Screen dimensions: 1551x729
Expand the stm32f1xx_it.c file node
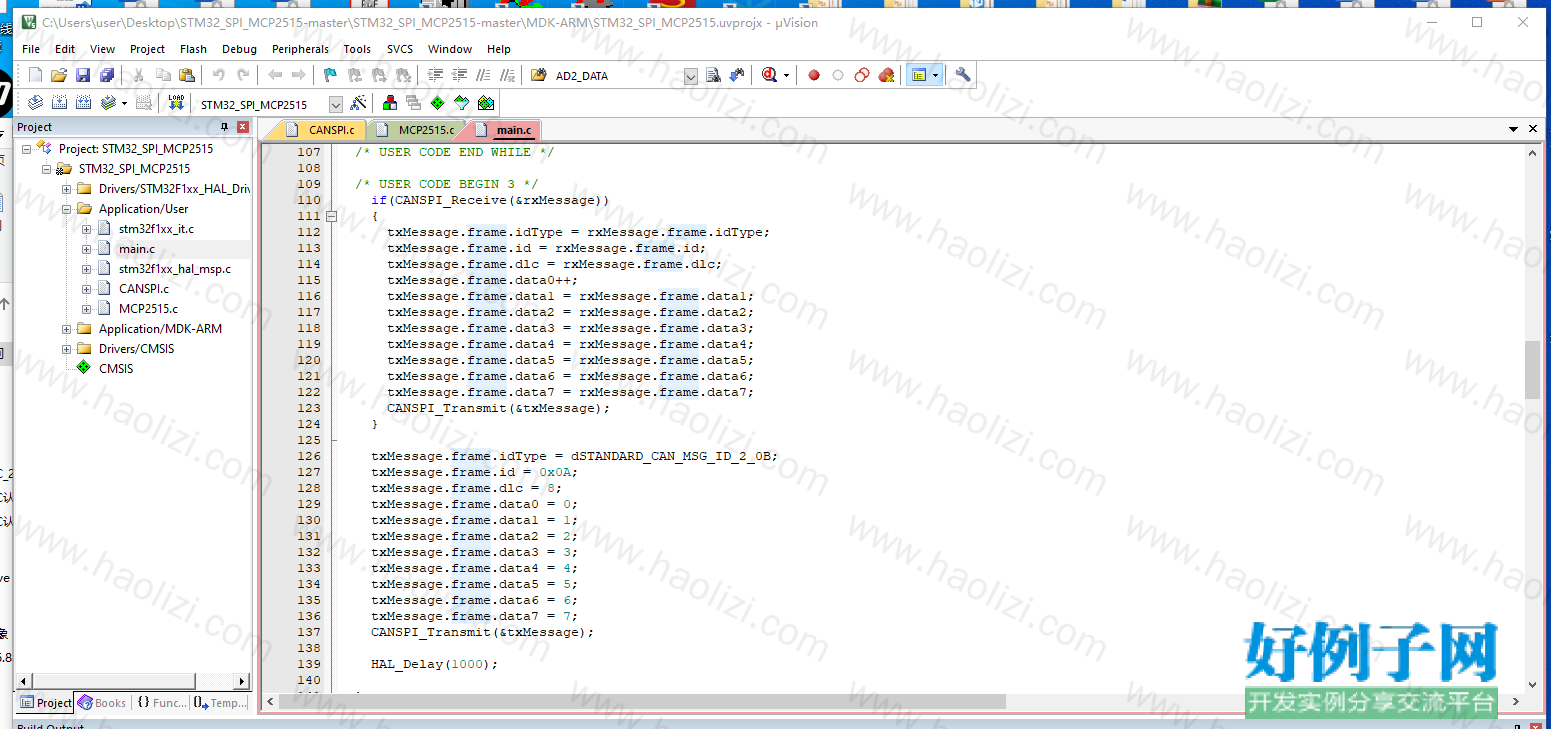pos(87,229)
